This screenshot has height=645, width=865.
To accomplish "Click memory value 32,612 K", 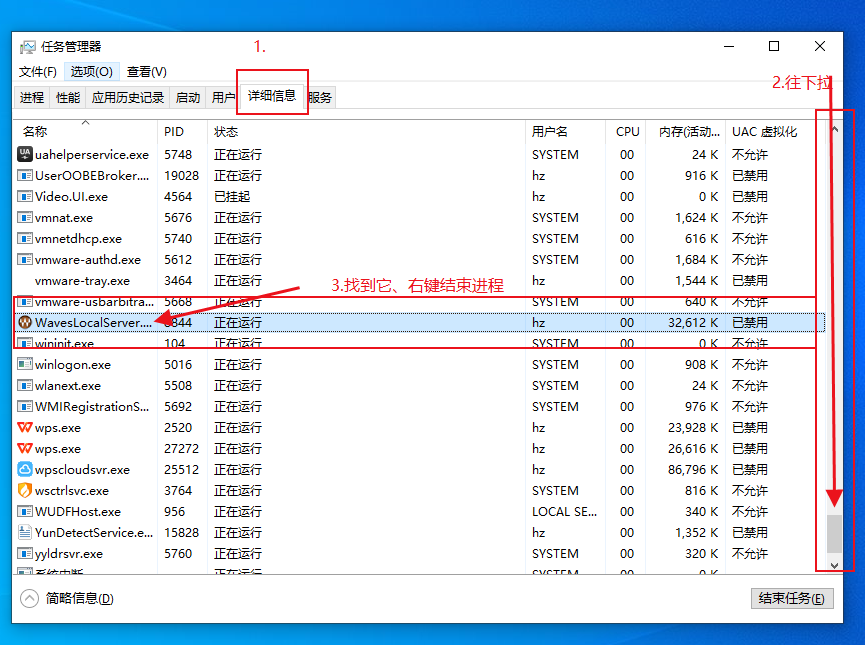I will click(693, 322).
